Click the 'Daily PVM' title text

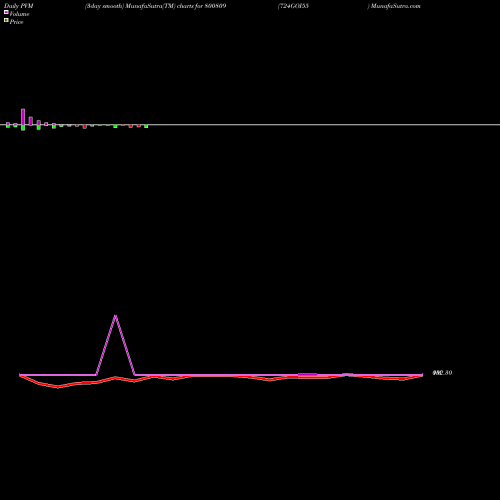pyautogui.click(x=19, y=6)
